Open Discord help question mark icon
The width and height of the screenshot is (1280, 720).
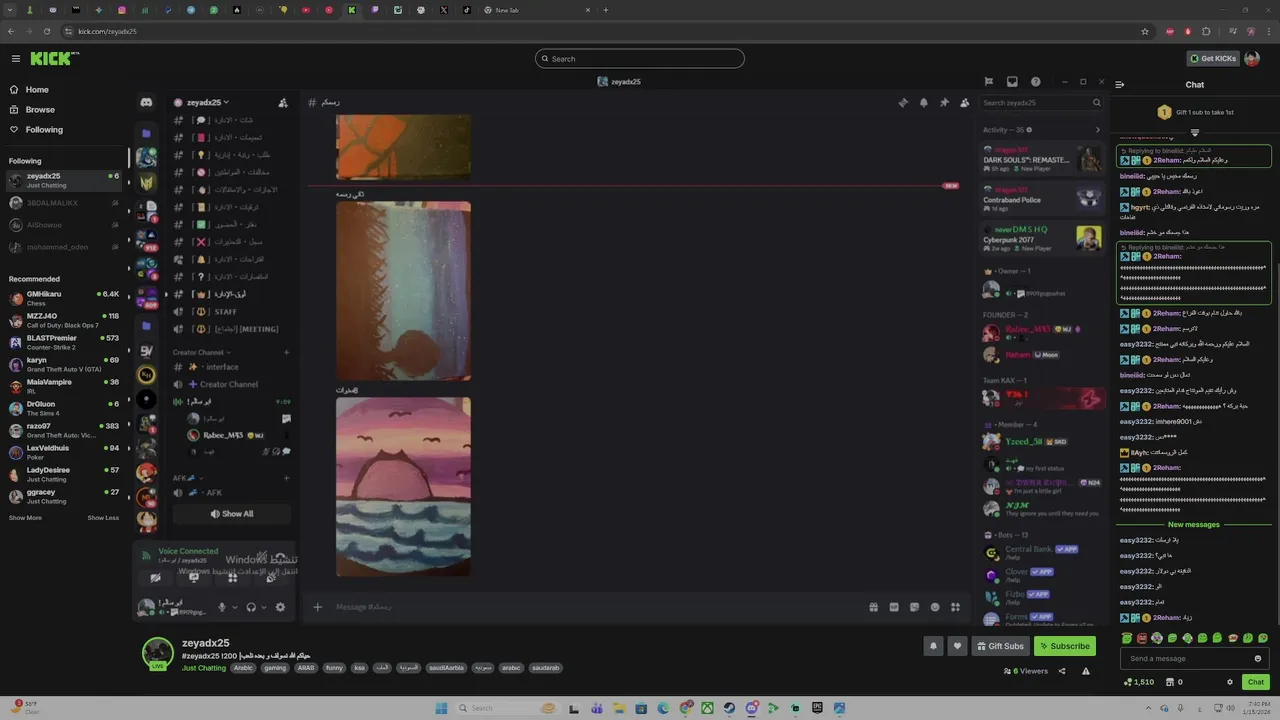point(1036,82)
